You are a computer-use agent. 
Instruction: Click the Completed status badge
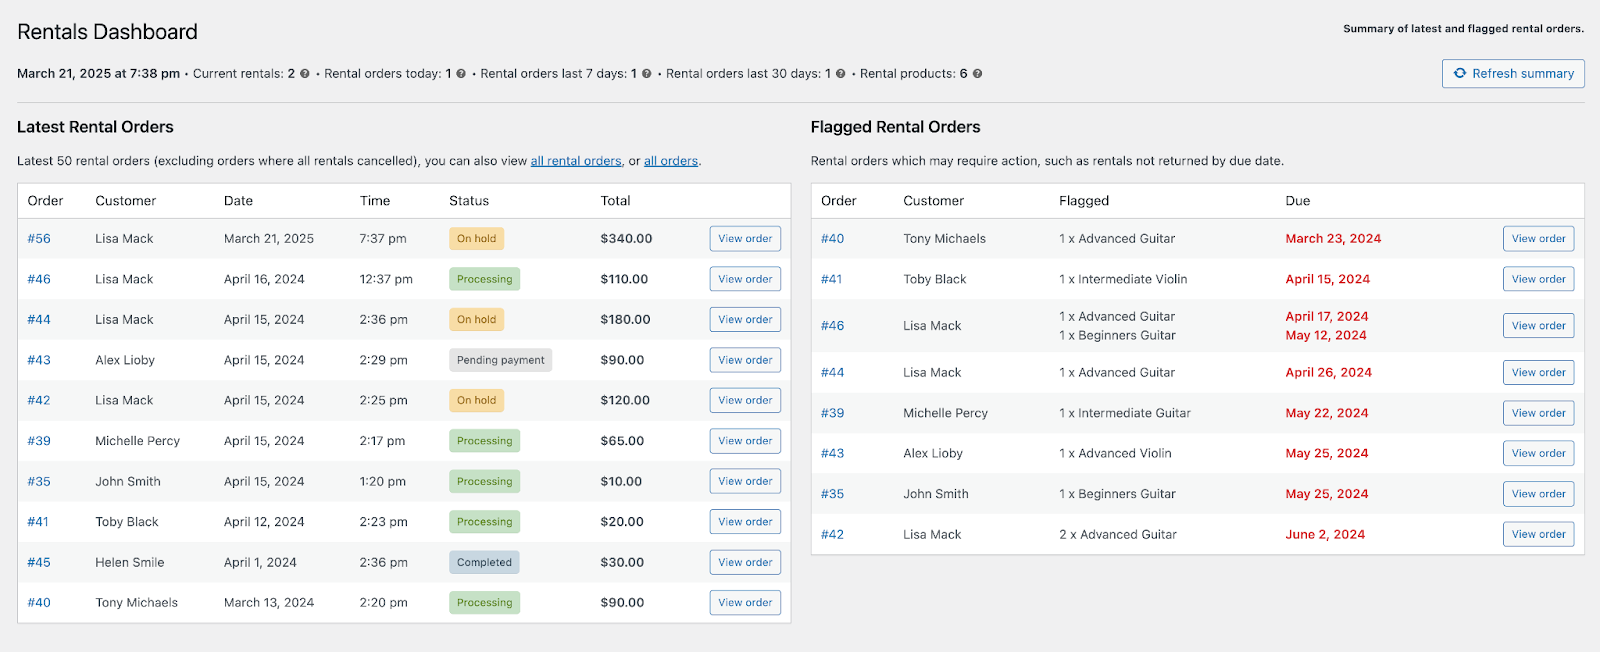tap(484, 562)
